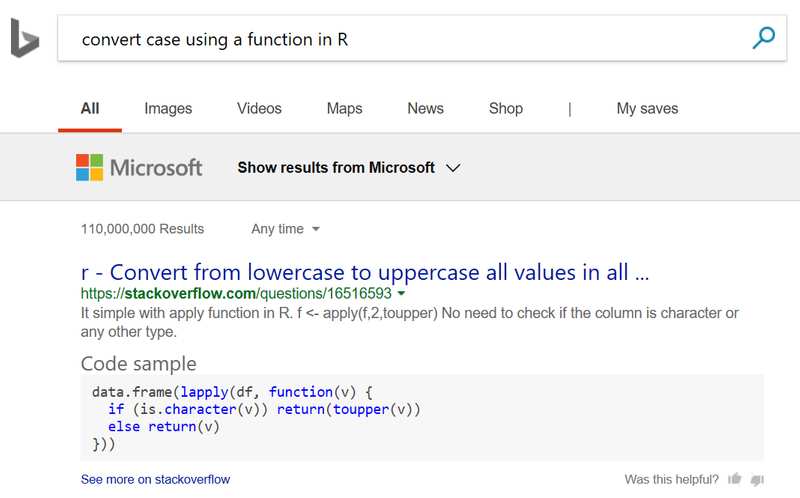Click inside the search query field
Viewport: 800px width, 498px height.
click(400, 39)
